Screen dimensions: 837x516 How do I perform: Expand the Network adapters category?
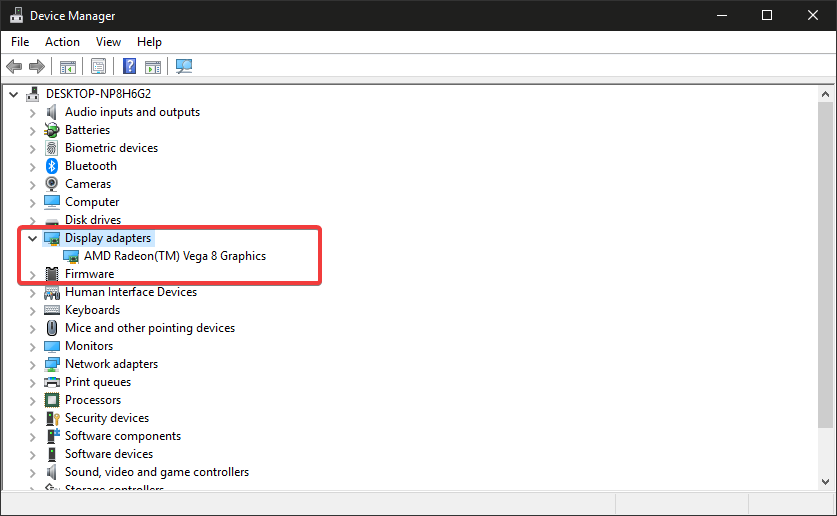pyautogui.click(x=33, y=364)
